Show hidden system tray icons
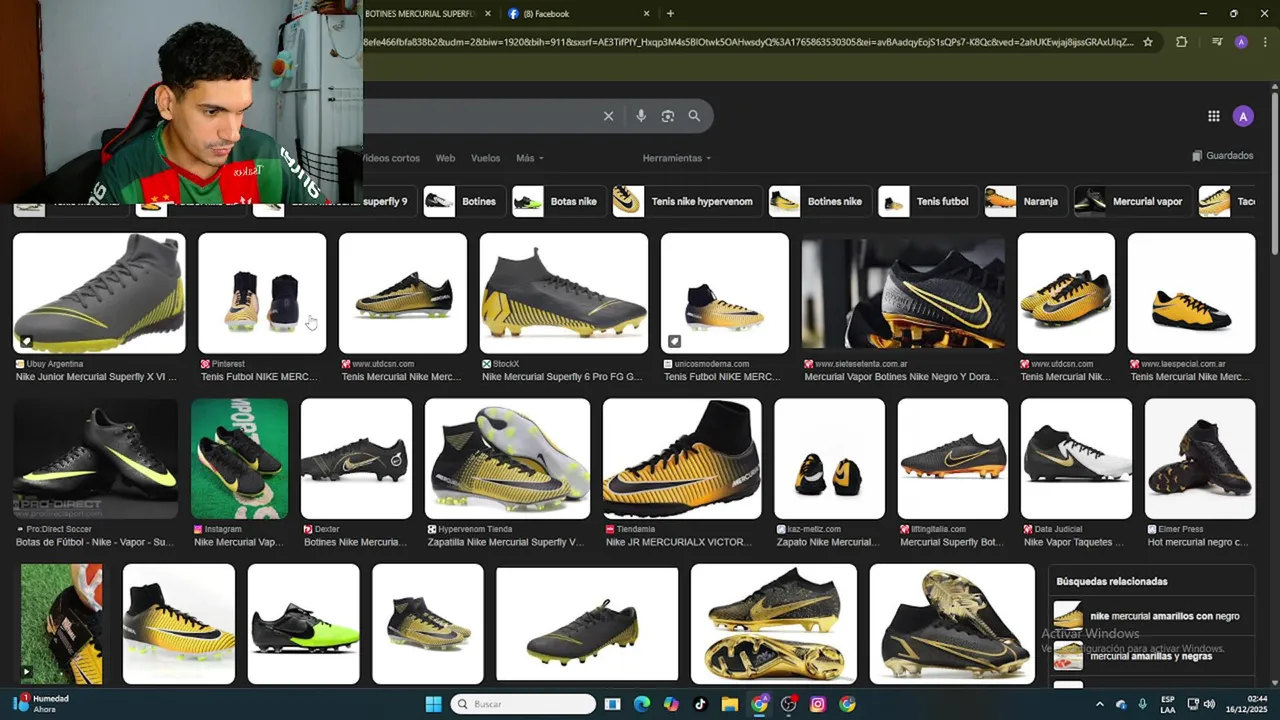The image size is (1280, 720). [x=1099, y=704]
